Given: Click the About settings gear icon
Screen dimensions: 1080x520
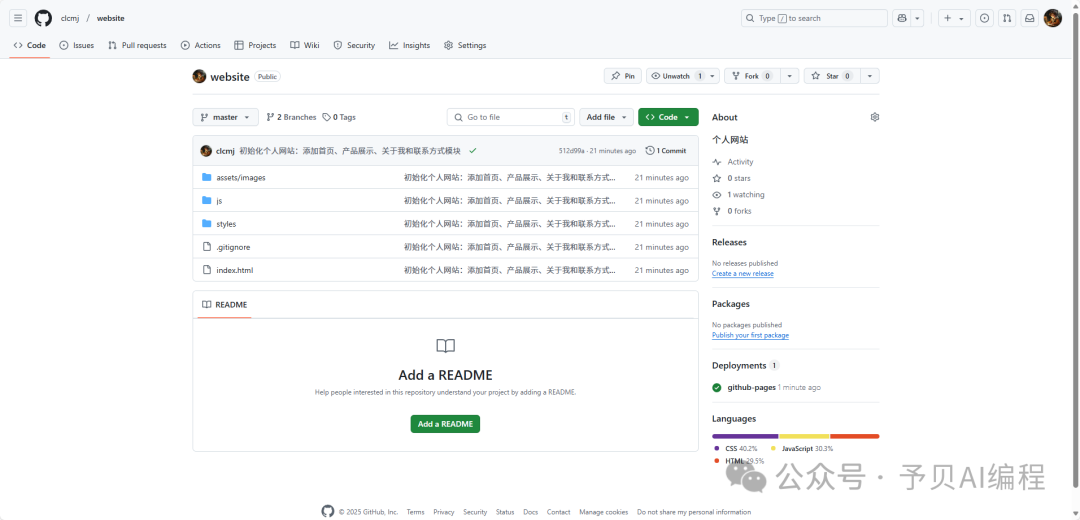Looking at the screenshot, I should click(x=875, y=117).
